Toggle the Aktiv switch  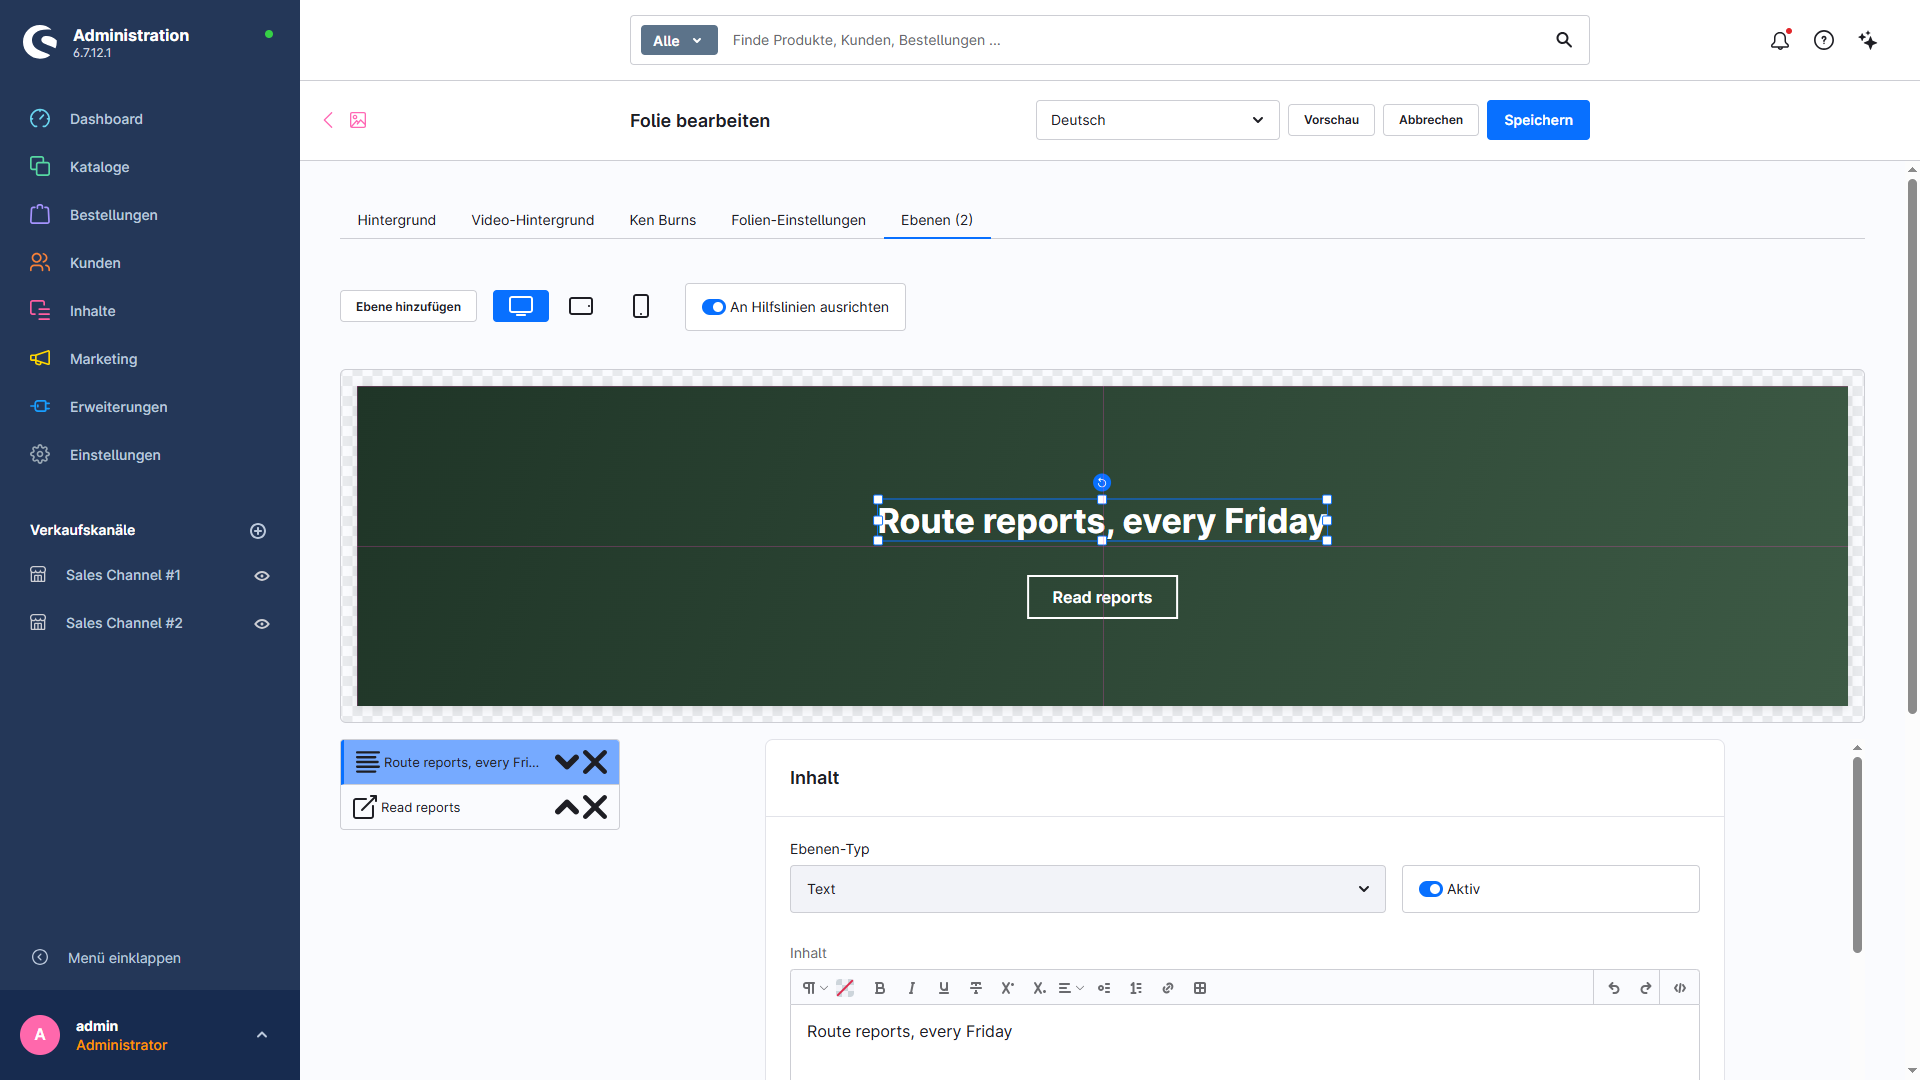[x=1431, y=889]
